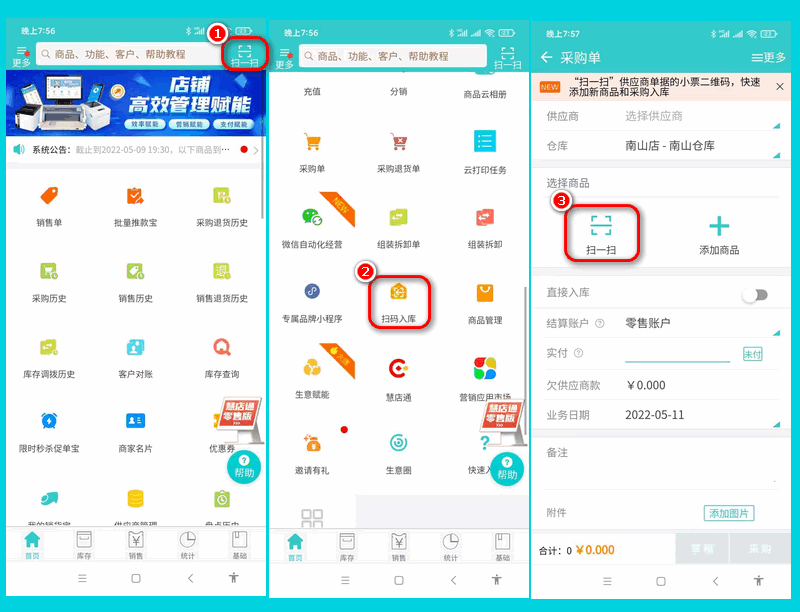
Task: Open 云打印任务 icon
Action: 485,143
